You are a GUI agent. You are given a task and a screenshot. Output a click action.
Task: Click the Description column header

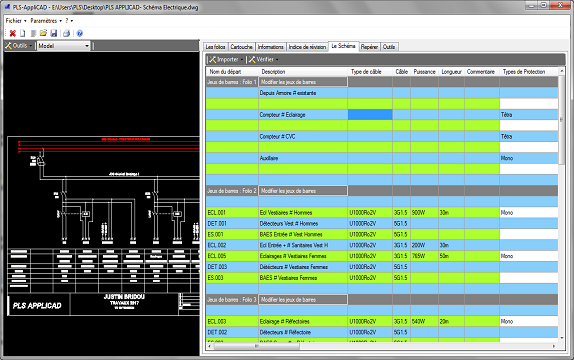point(303,72)
